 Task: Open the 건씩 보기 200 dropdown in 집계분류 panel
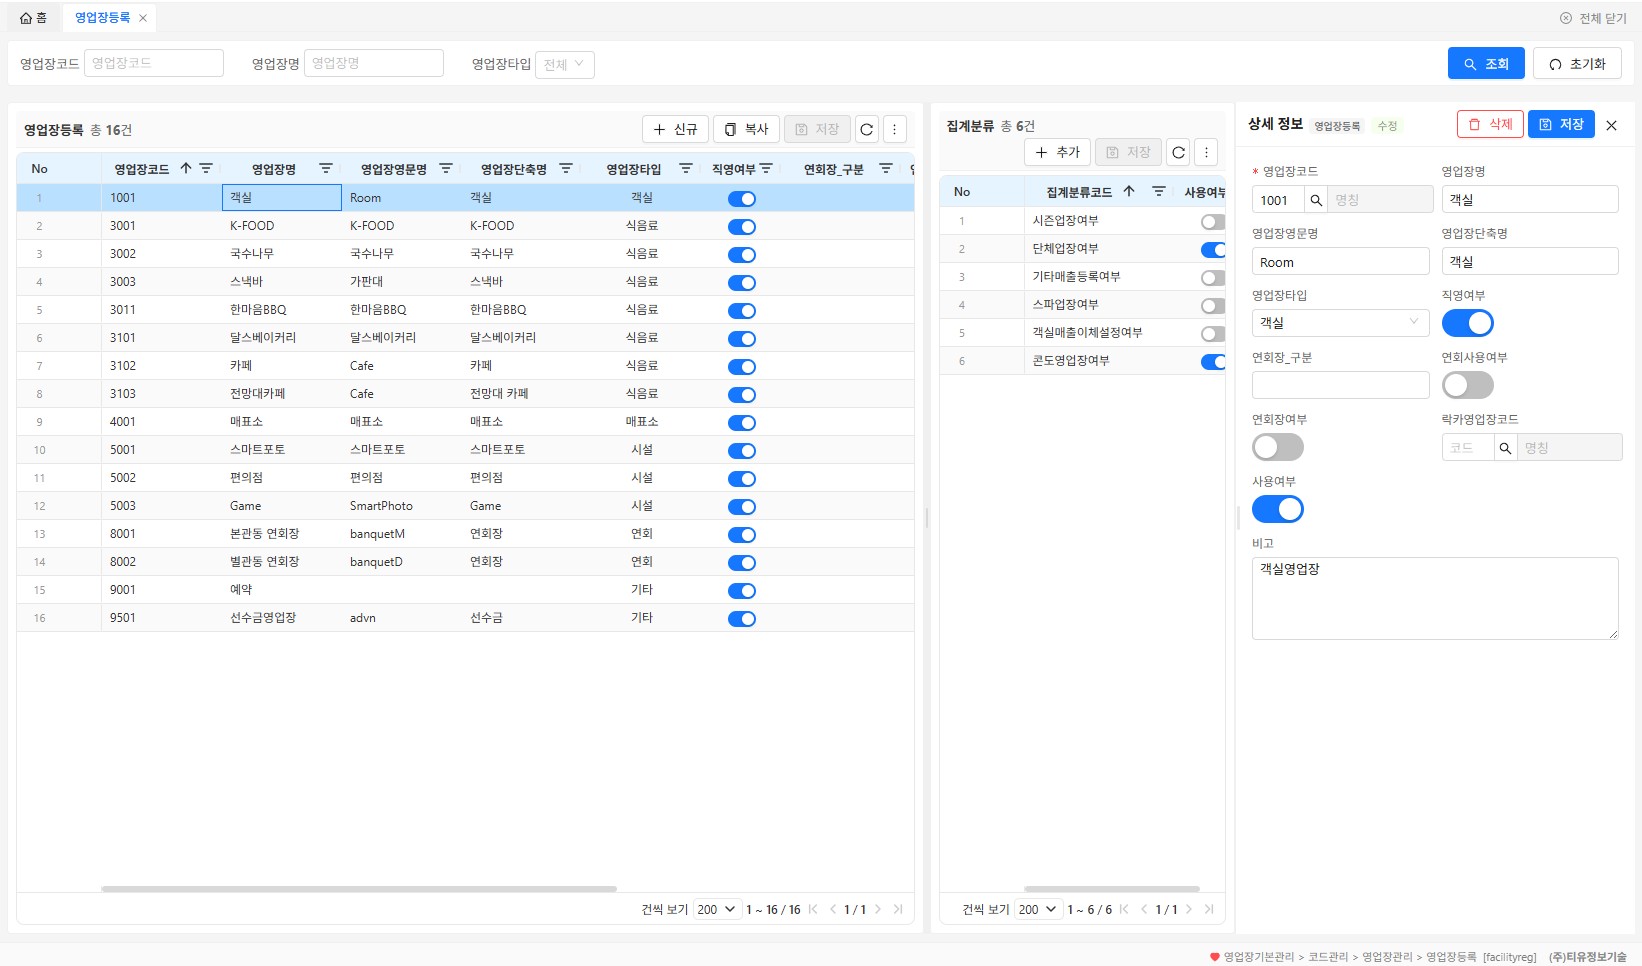pos(1038,909)
